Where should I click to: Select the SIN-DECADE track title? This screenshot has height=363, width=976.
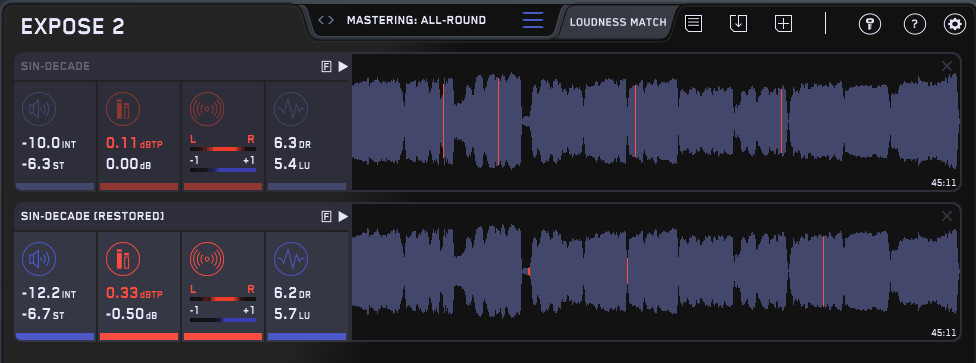click(55, 67)
